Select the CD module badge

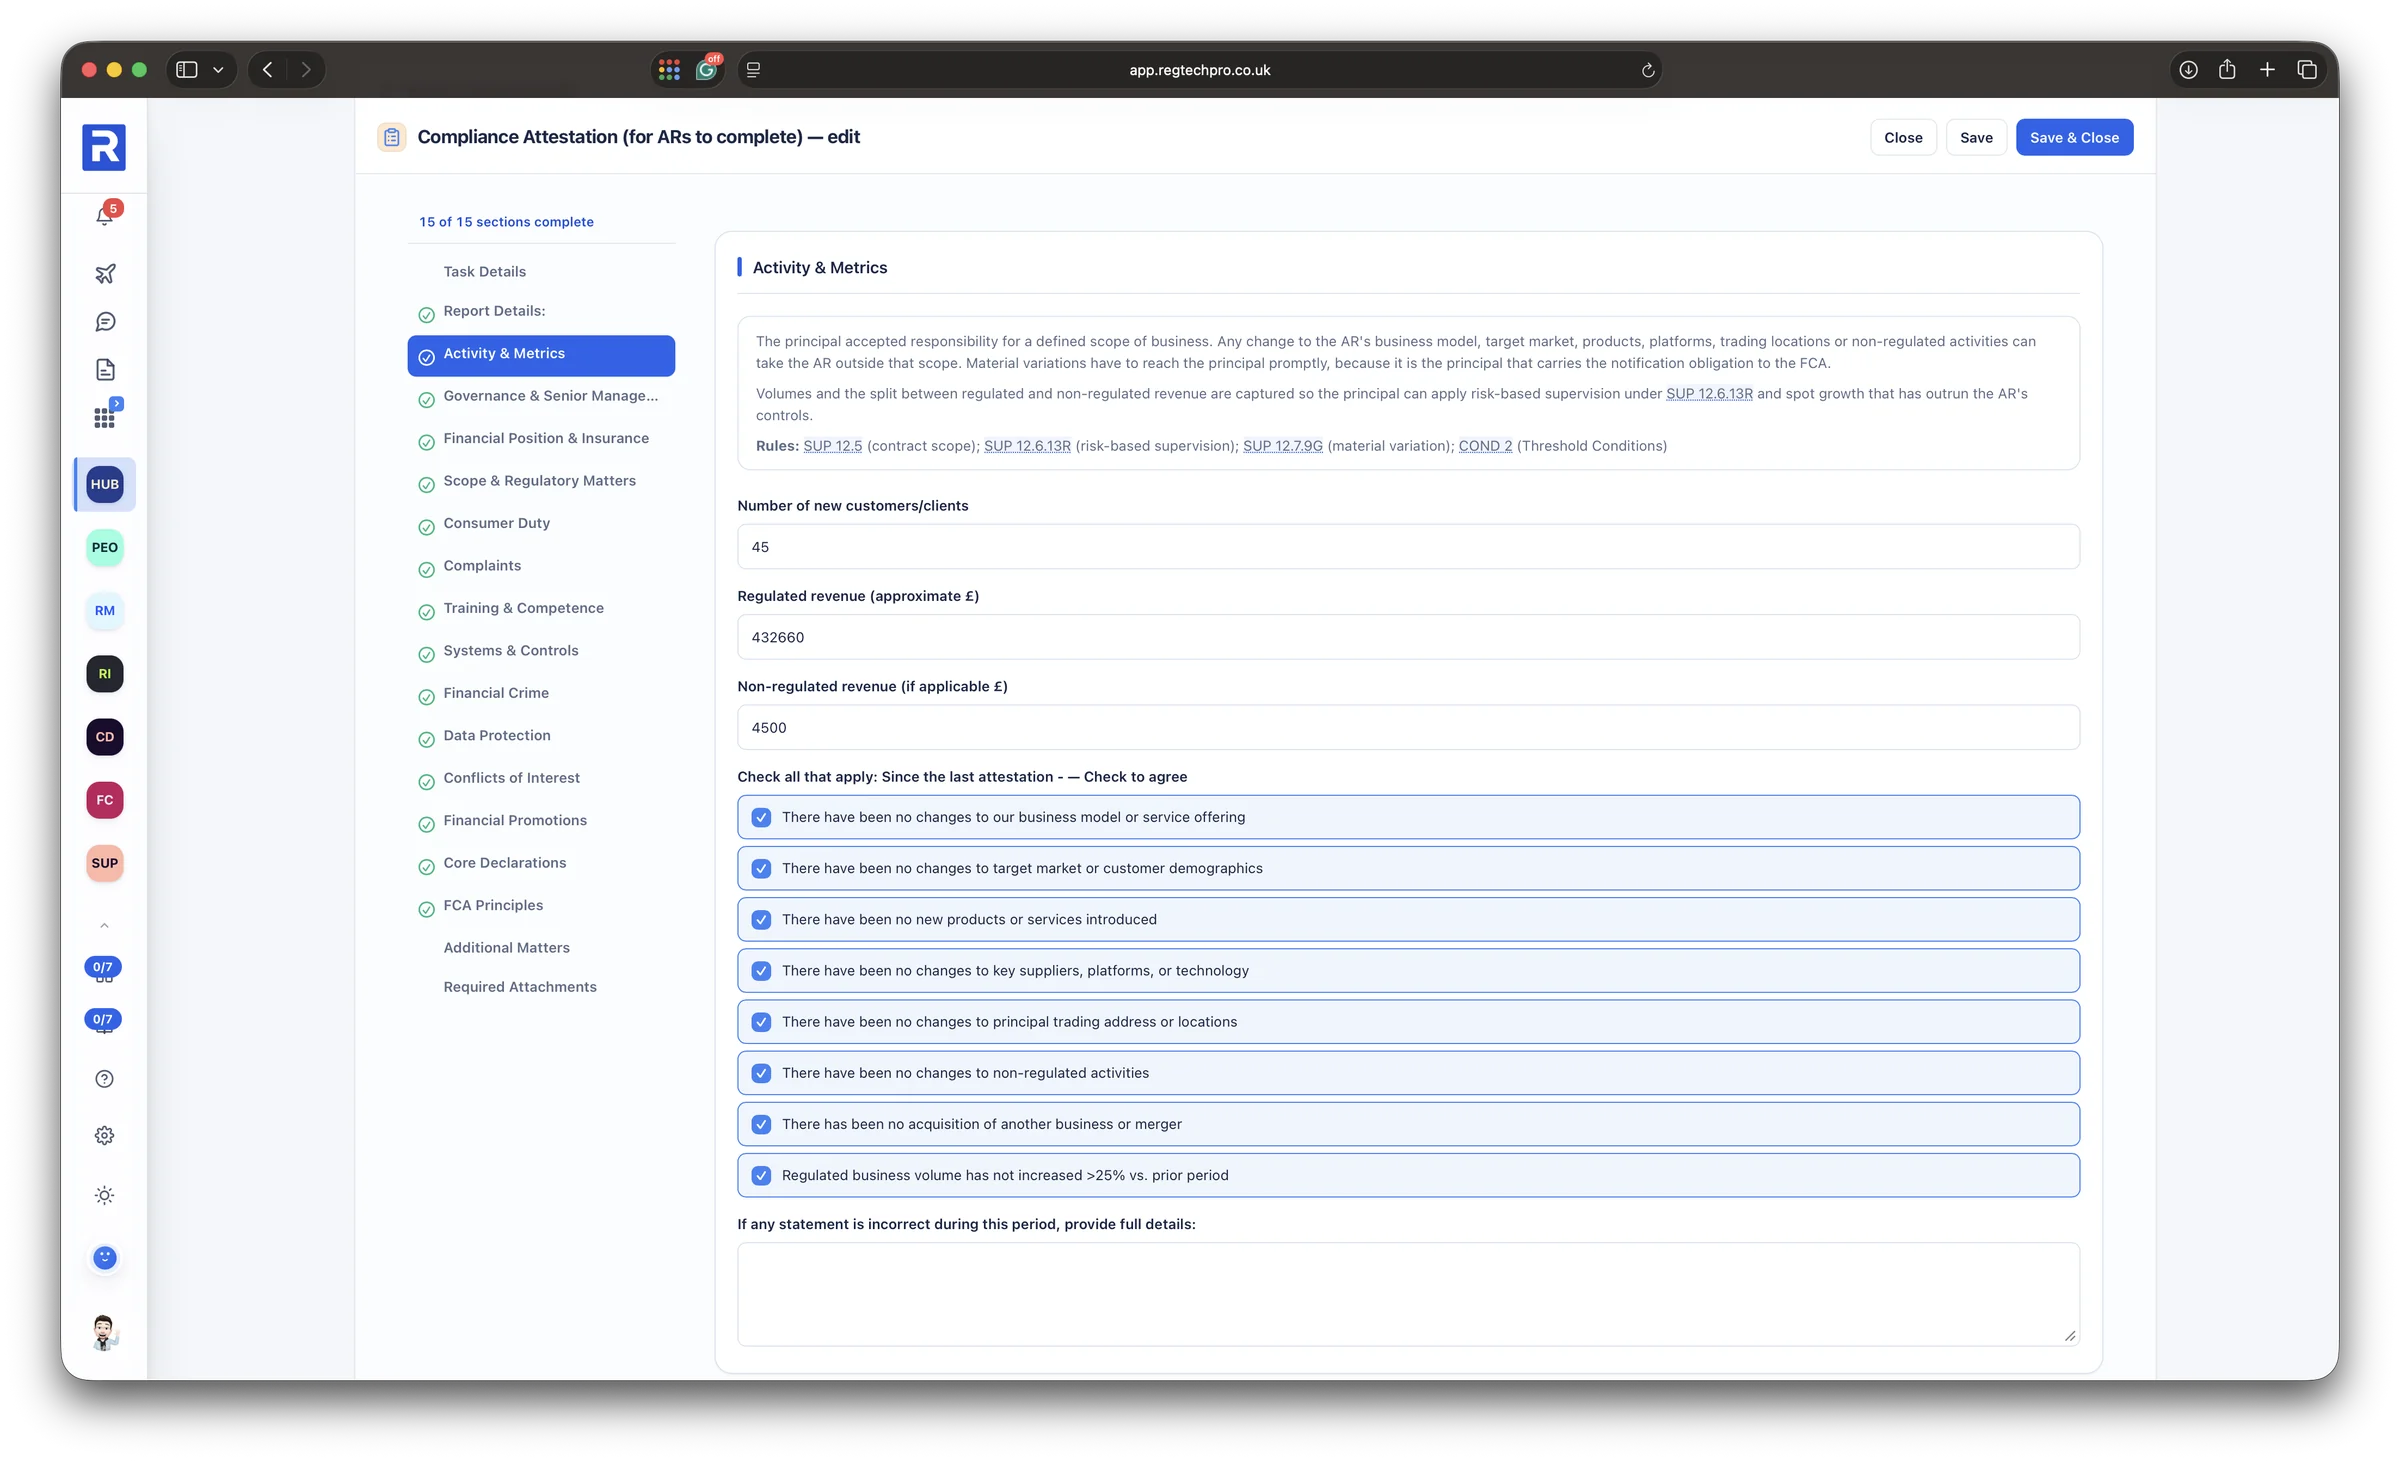click(x=105, y=737)
